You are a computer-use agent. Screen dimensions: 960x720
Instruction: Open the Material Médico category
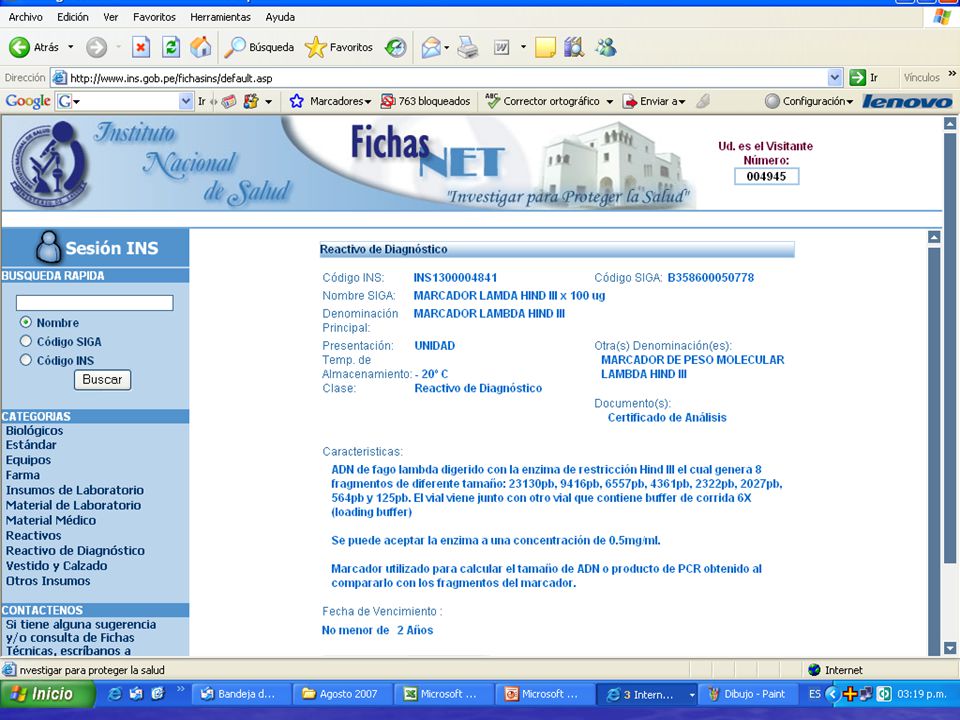click(51, 520)
